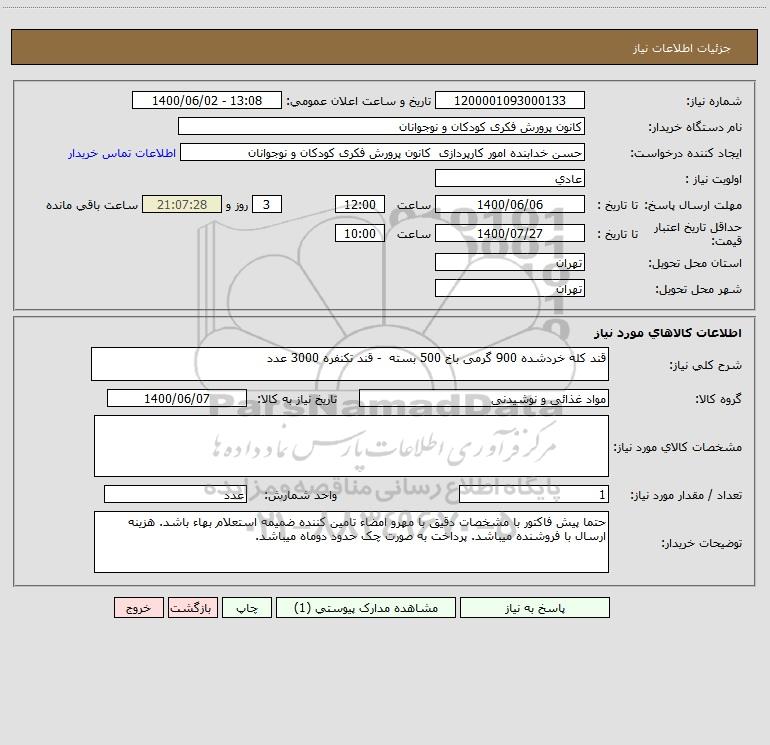The width and height of the screenshot is (770, 745).
Task: Click the delivery city field 'تهران'
Action: pyautogui.click(x=510, y=288)
